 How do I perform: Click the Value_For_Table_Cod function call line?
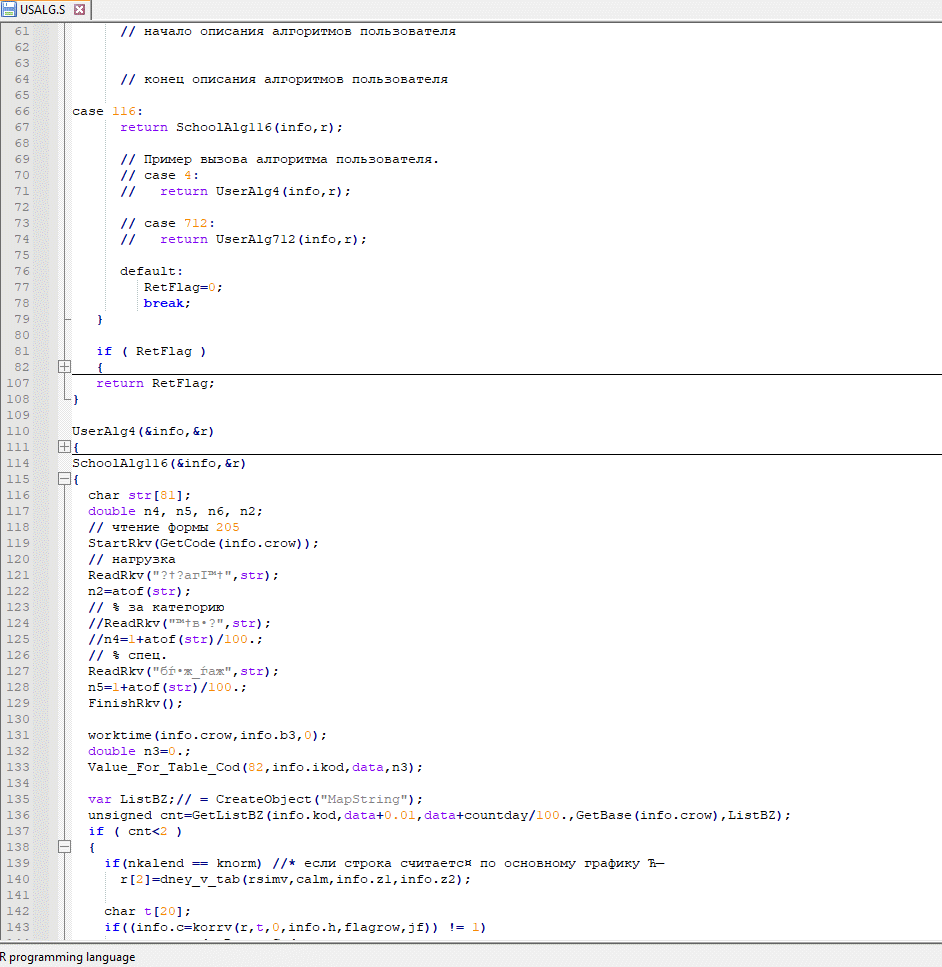click(255, 767)
